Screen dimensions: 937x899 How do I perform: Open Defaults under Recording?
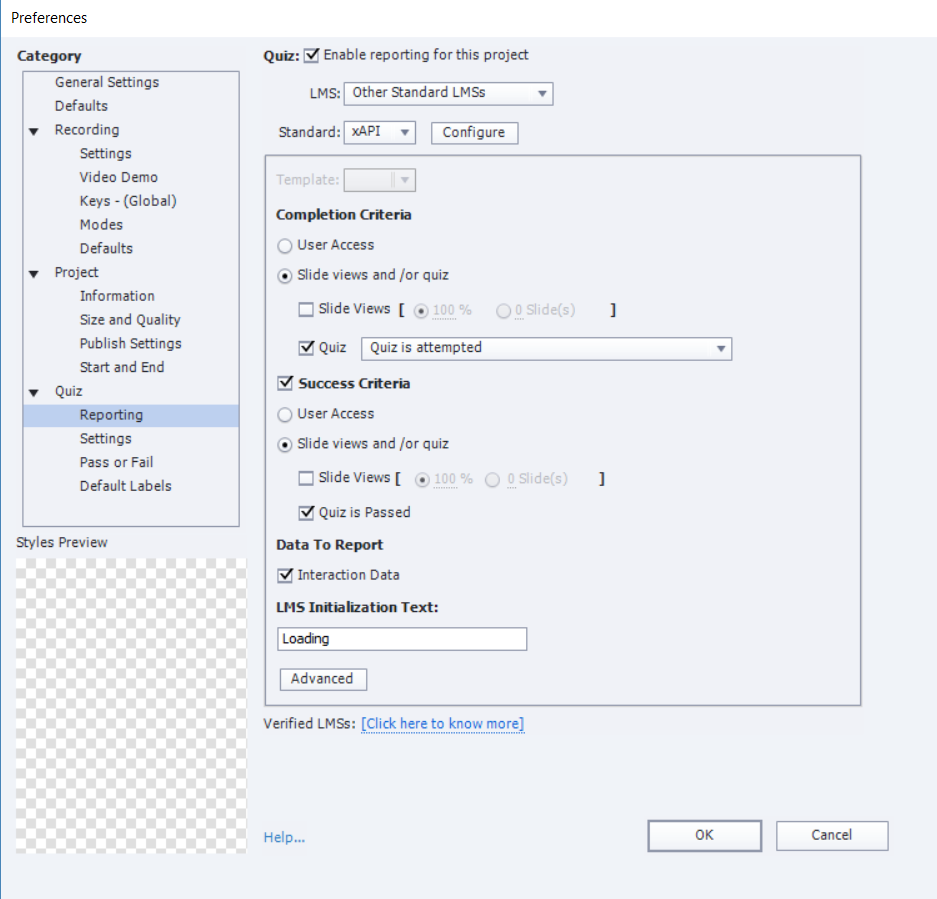pos(106,249)
